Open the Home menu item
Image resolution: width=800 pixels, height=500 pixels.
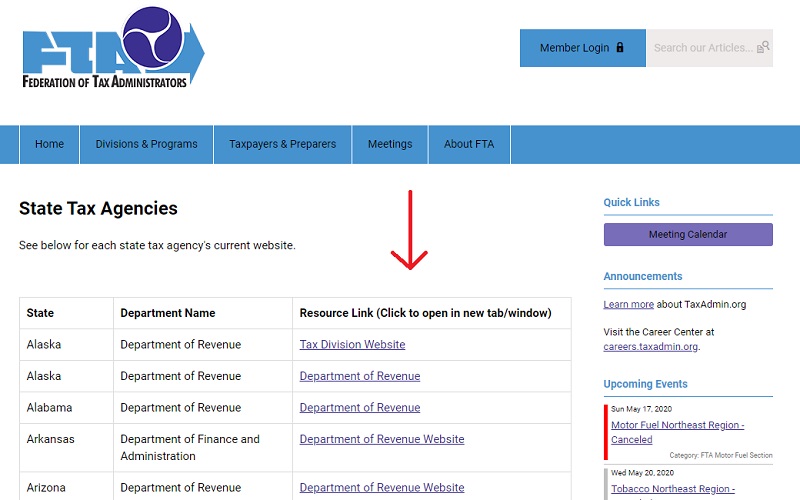(49, 144)
